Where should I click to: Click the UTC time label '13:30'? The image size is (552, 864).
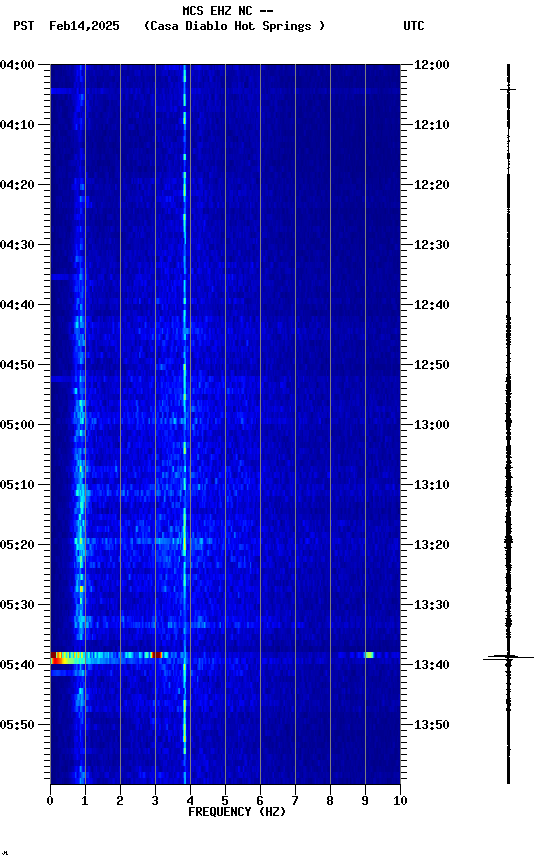(x=432, y=605)
